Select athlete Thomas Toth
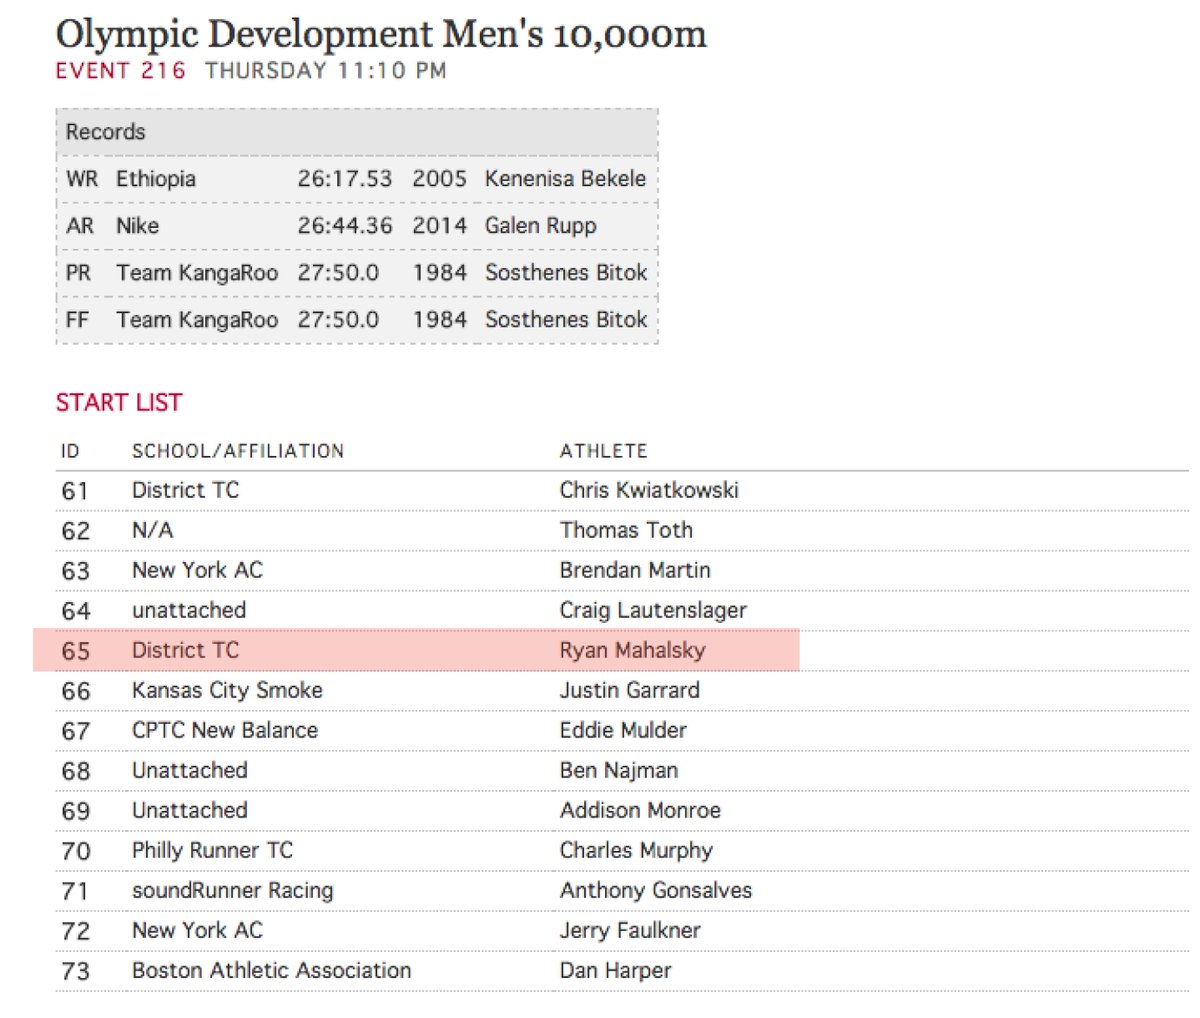1200x1018 pixels. [626, 530]
